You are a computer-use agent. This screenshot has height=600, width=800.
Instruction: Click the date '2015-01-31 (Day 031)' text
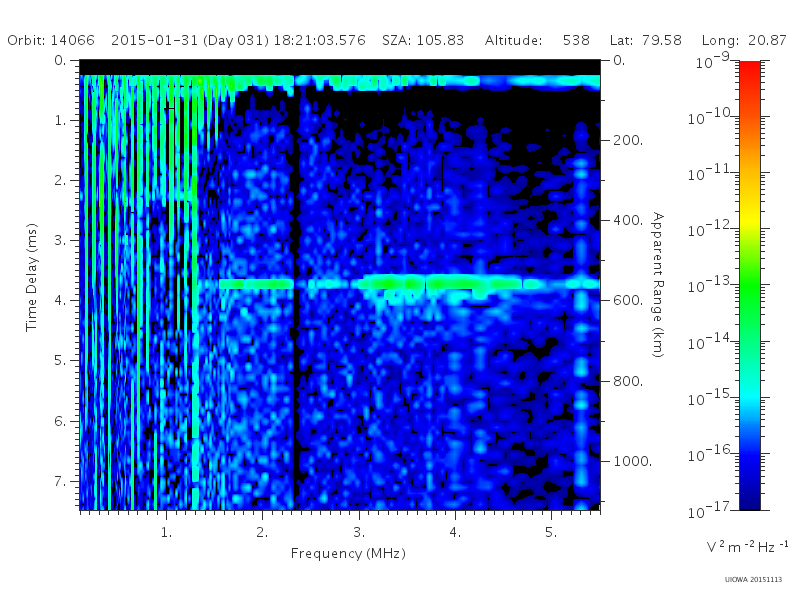(190, 40)
